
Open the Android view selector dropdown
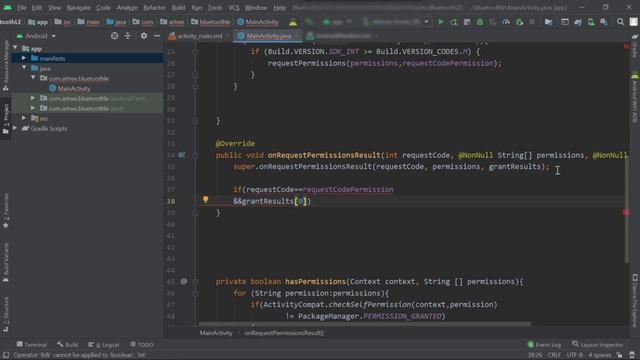pos(36,36)
